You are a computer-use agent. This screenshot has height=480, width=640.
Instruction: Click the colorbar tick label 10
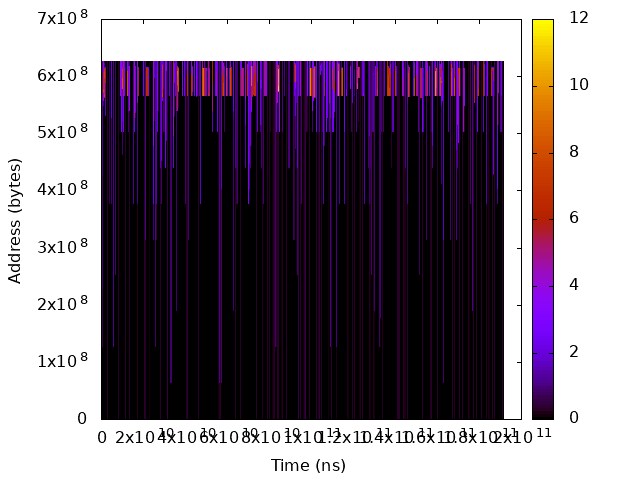(x=578, y=85)
